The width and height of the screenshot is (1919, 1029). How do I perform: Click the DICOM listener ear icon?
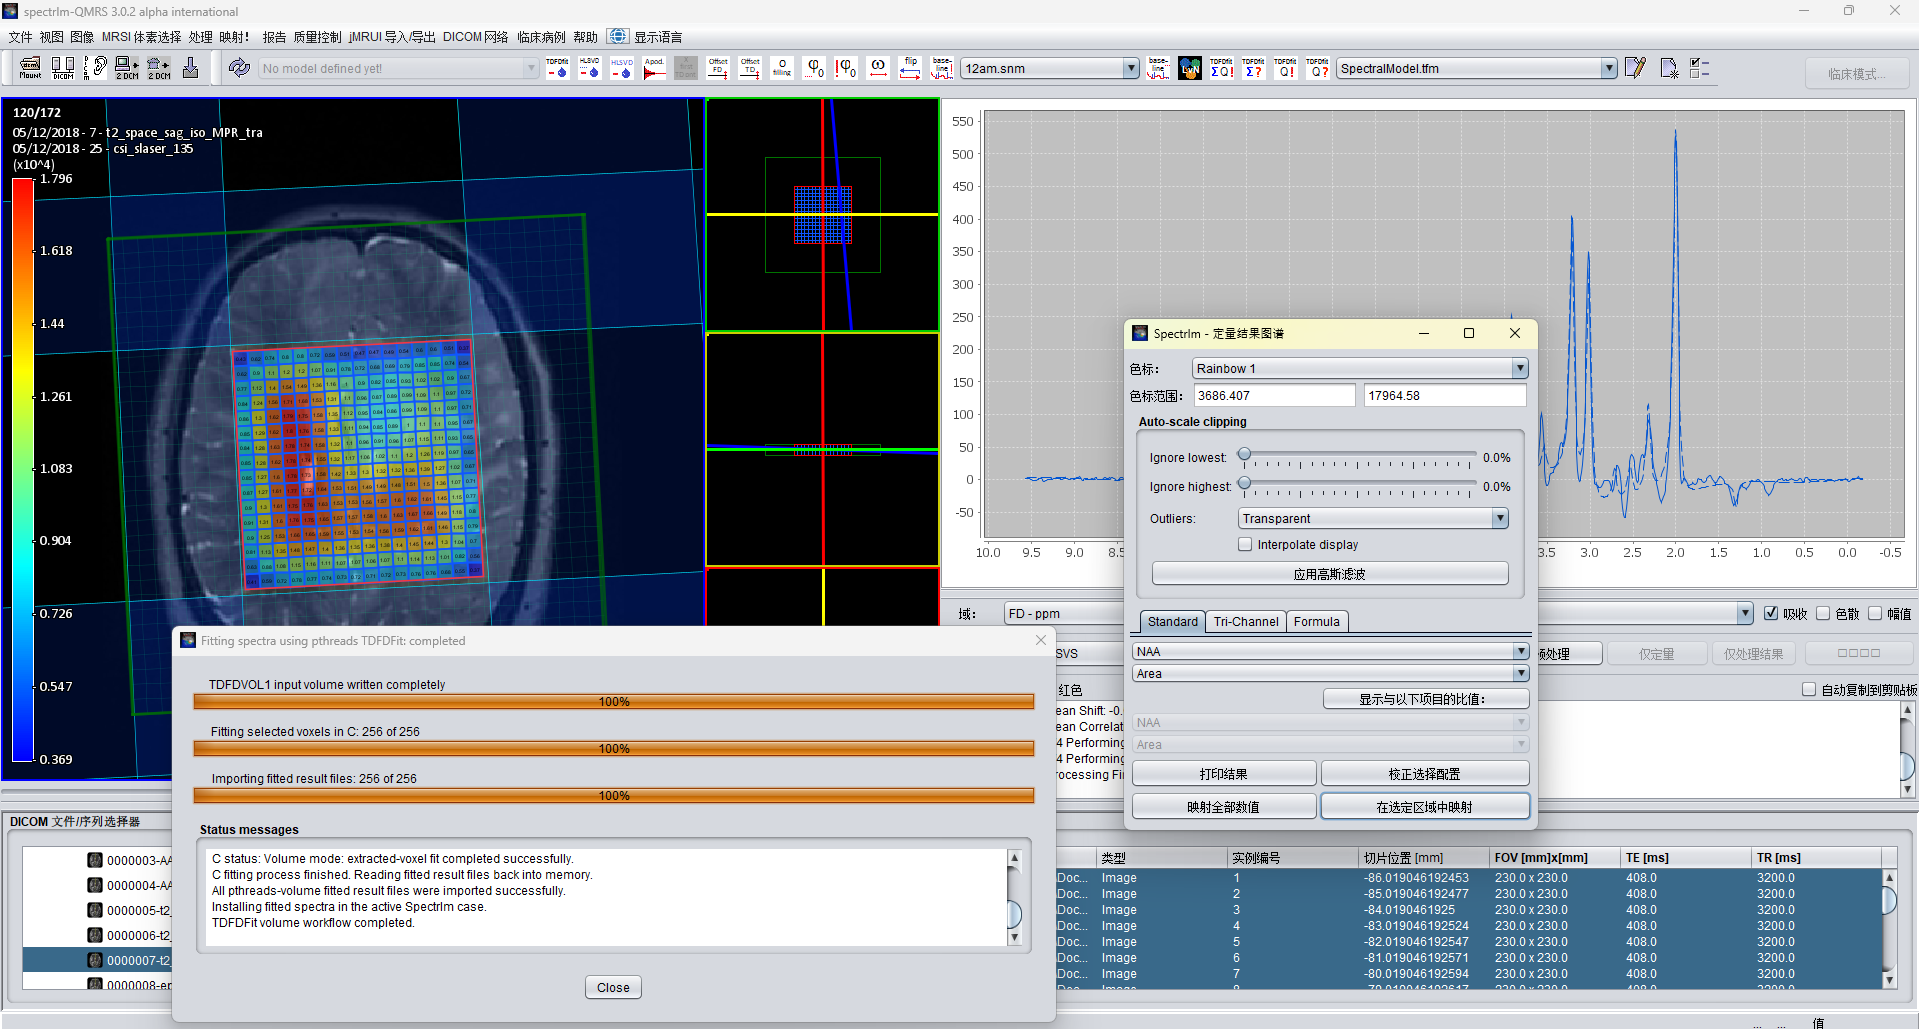pyautogui.click(x=95, y=68)
